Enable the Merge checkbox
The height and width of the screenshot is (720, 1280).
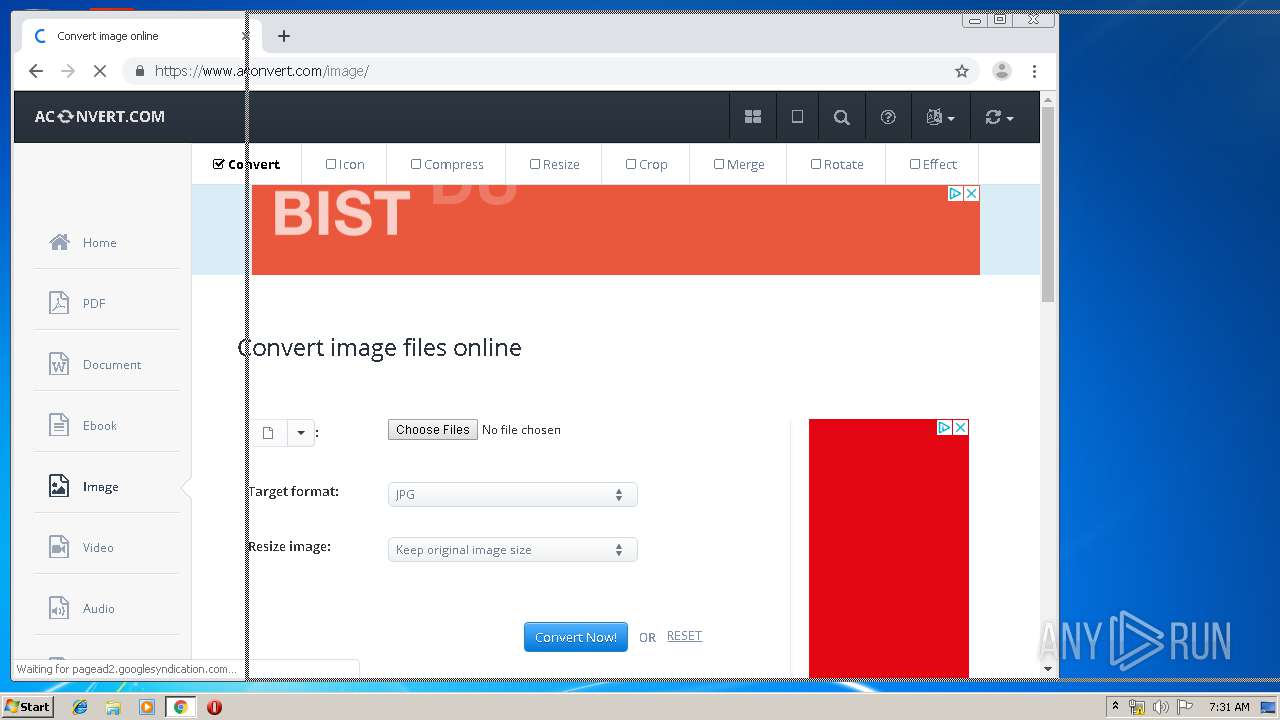[719, 164]
